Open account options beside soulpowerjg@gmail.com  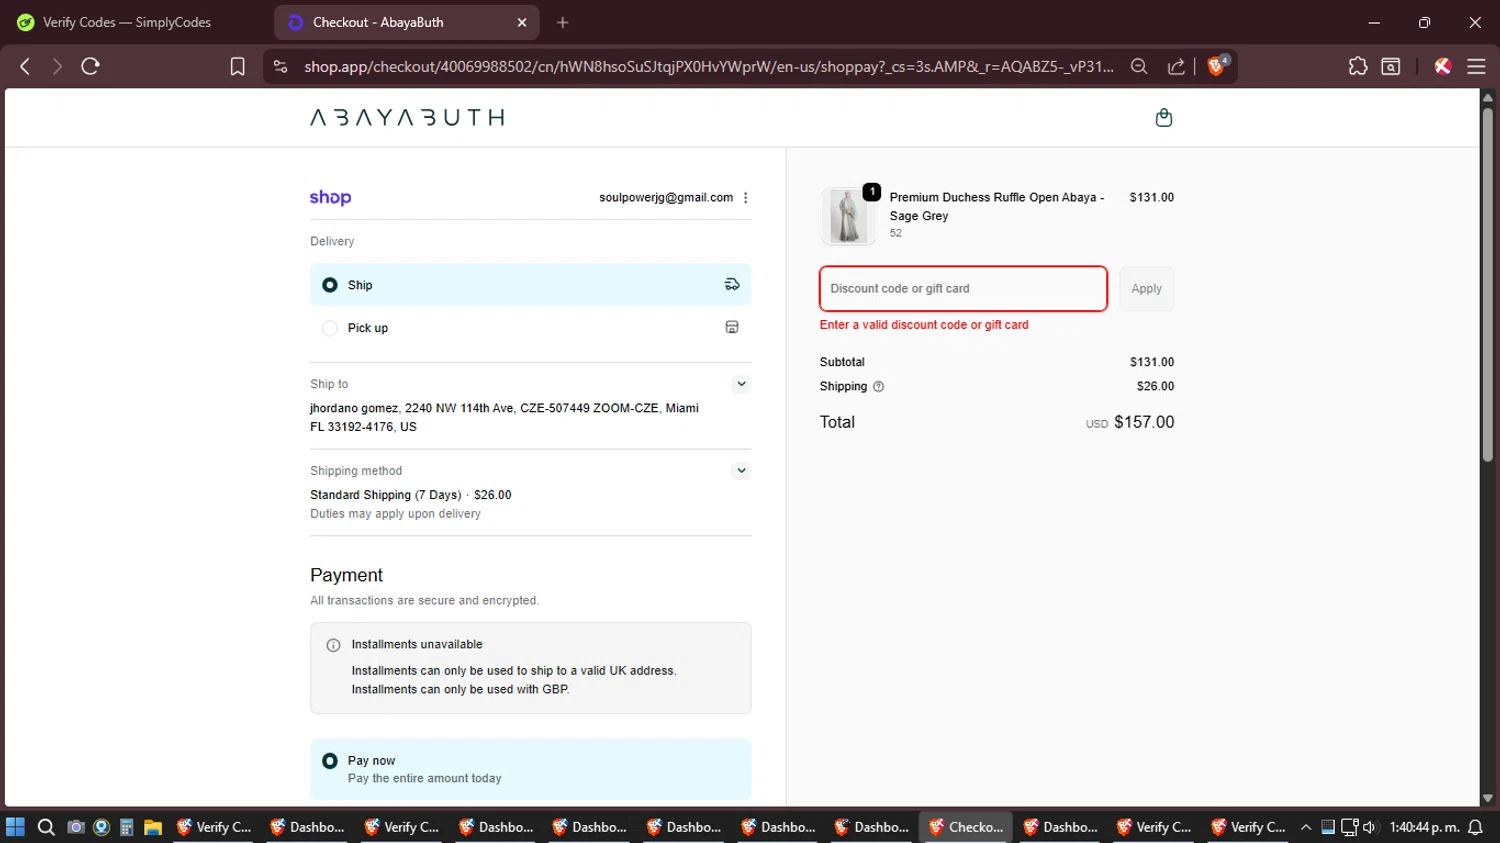(746, 198)
